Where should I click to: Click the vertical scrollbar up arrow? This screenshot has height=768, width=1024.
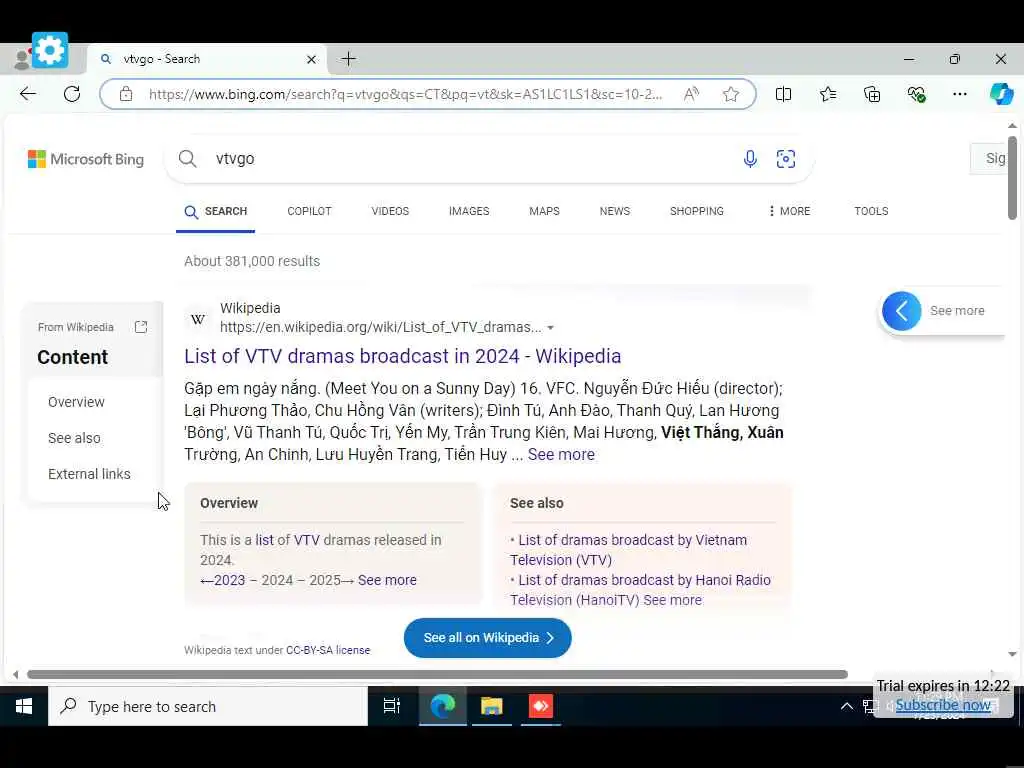pyautogui.click(x=1012, y=125)
